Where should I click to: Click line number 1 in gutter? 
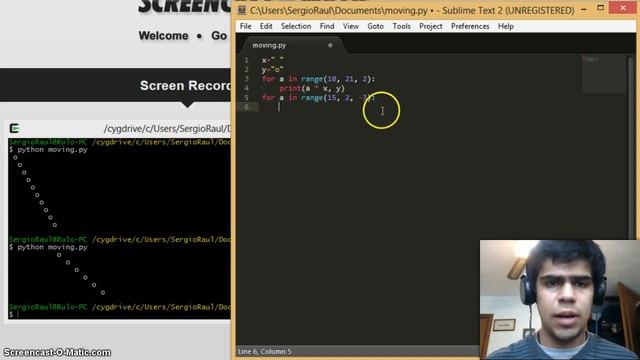(x=247, y=60)
